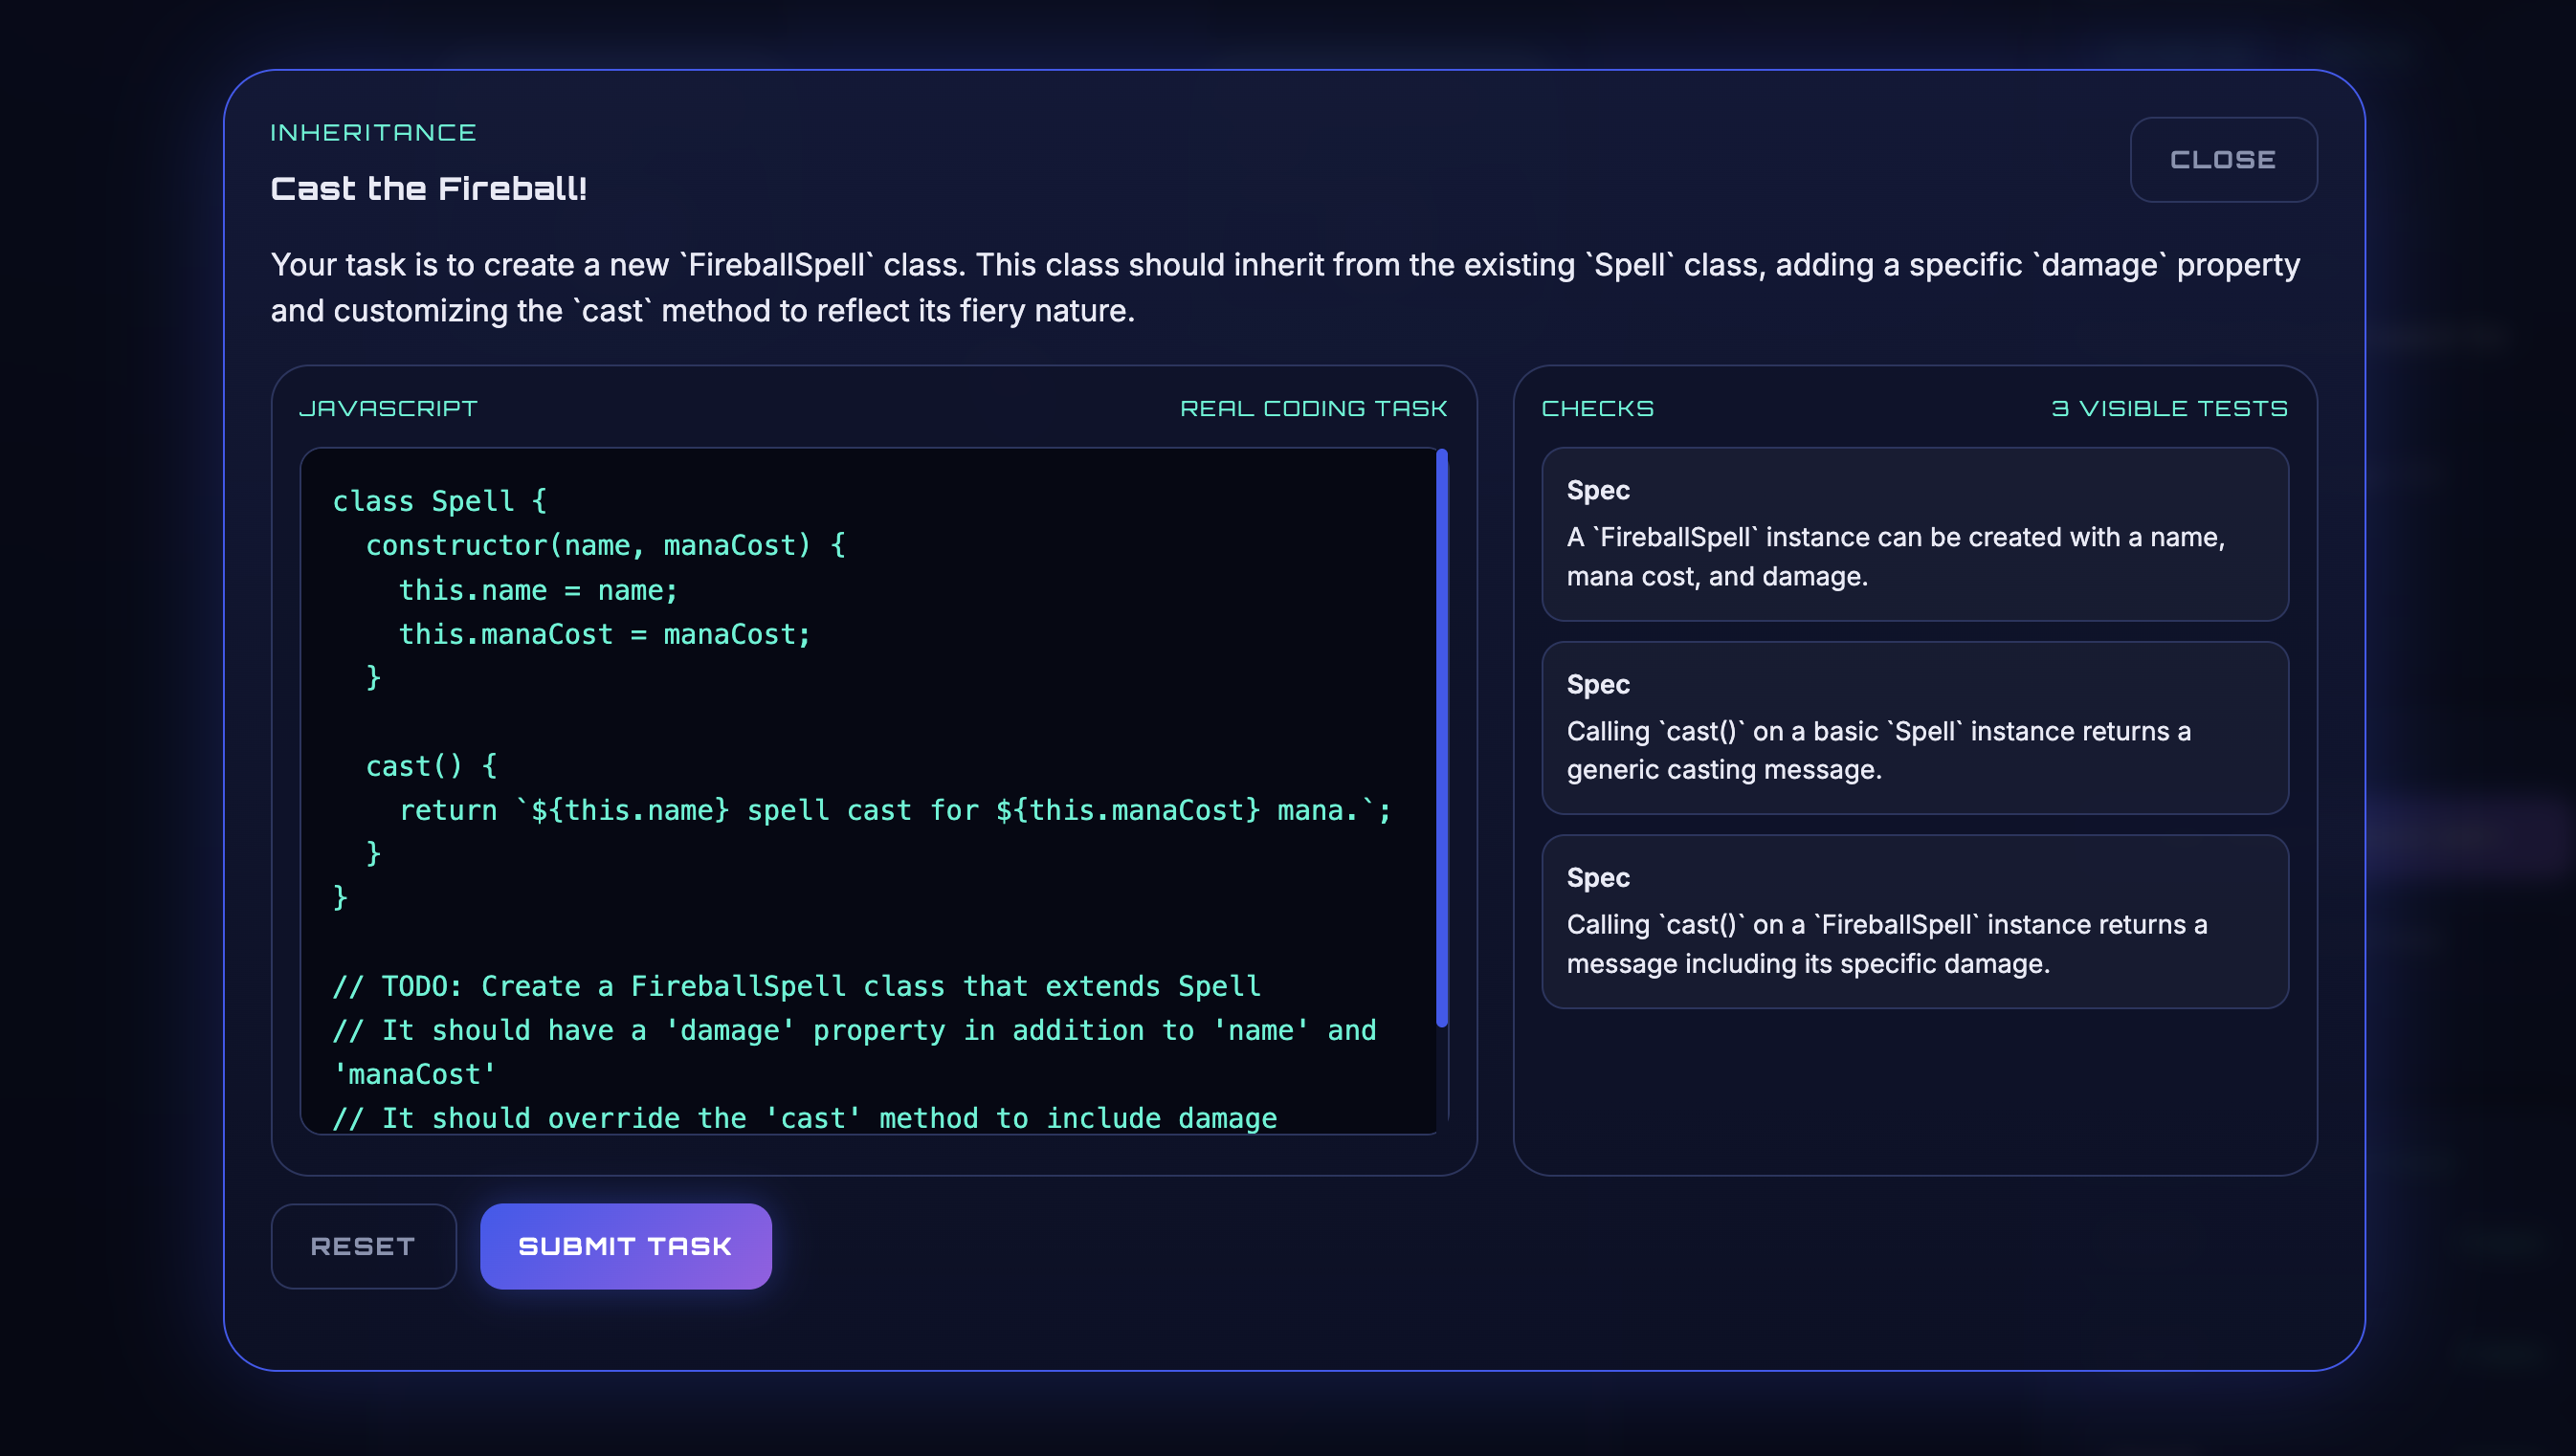Click the return template string line

(x=894, y=810)
